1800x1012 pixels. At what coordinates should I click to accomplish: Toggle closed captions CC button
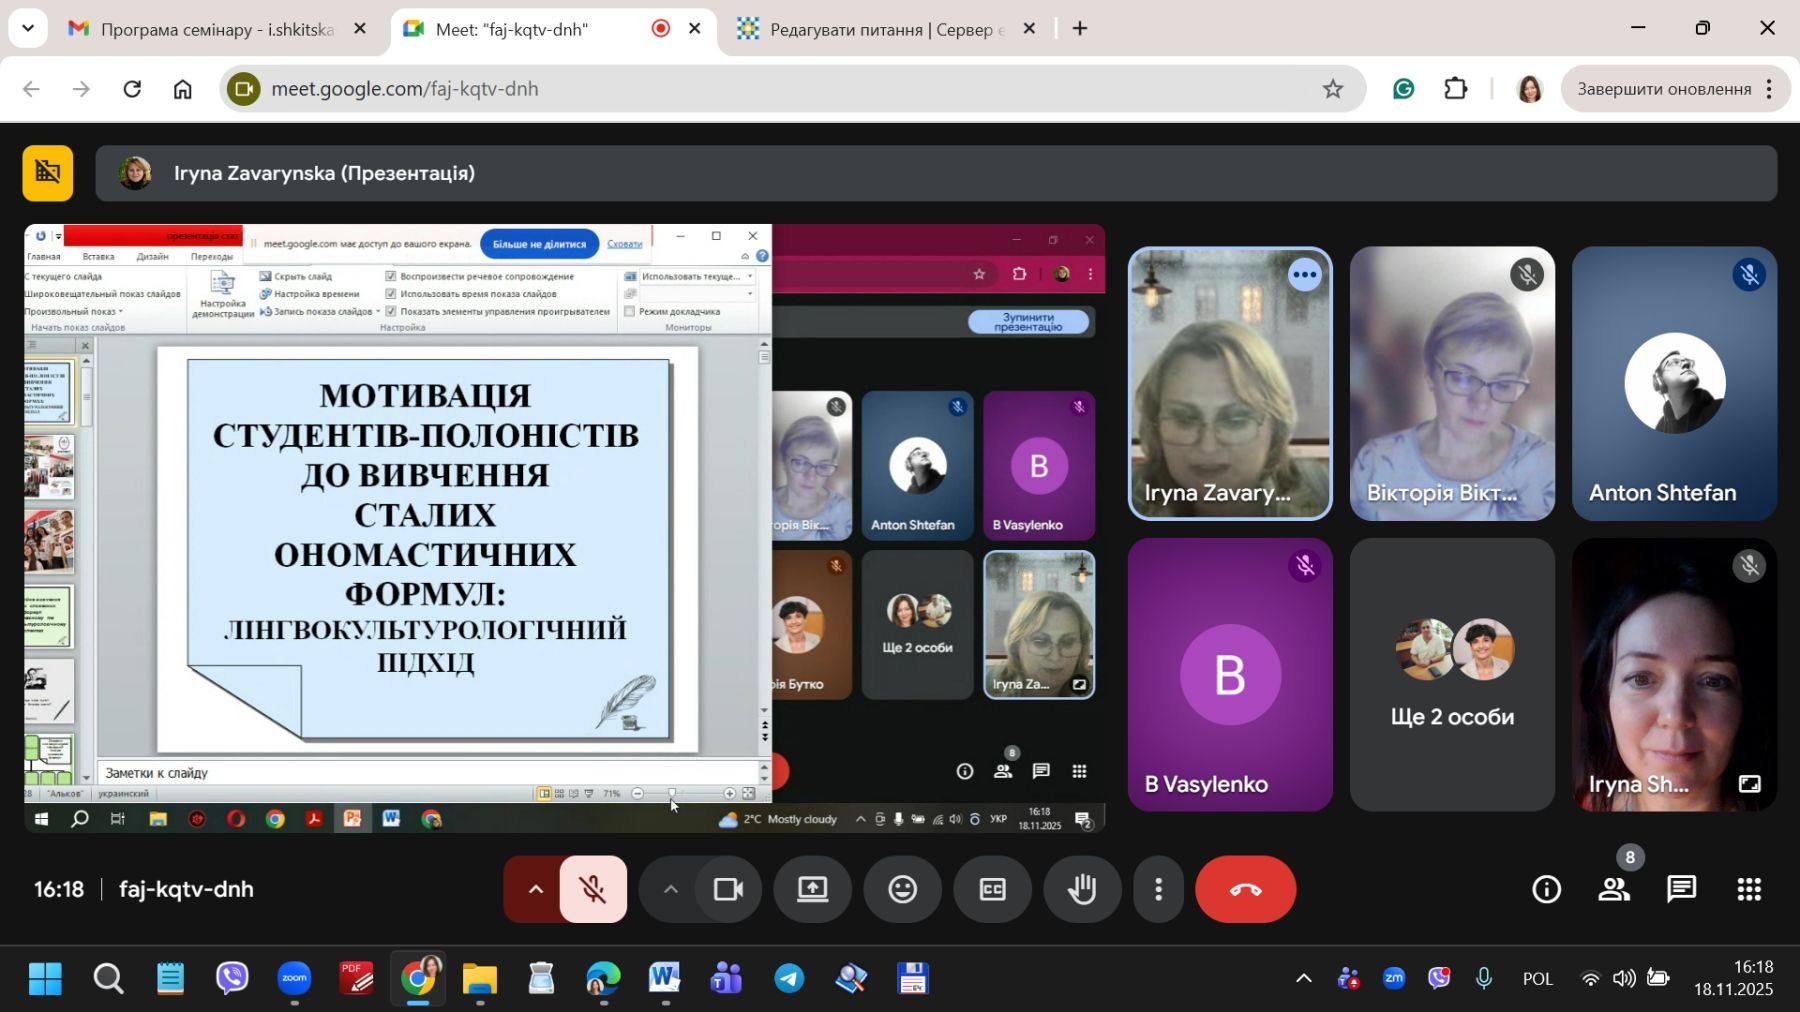point(992,889)
